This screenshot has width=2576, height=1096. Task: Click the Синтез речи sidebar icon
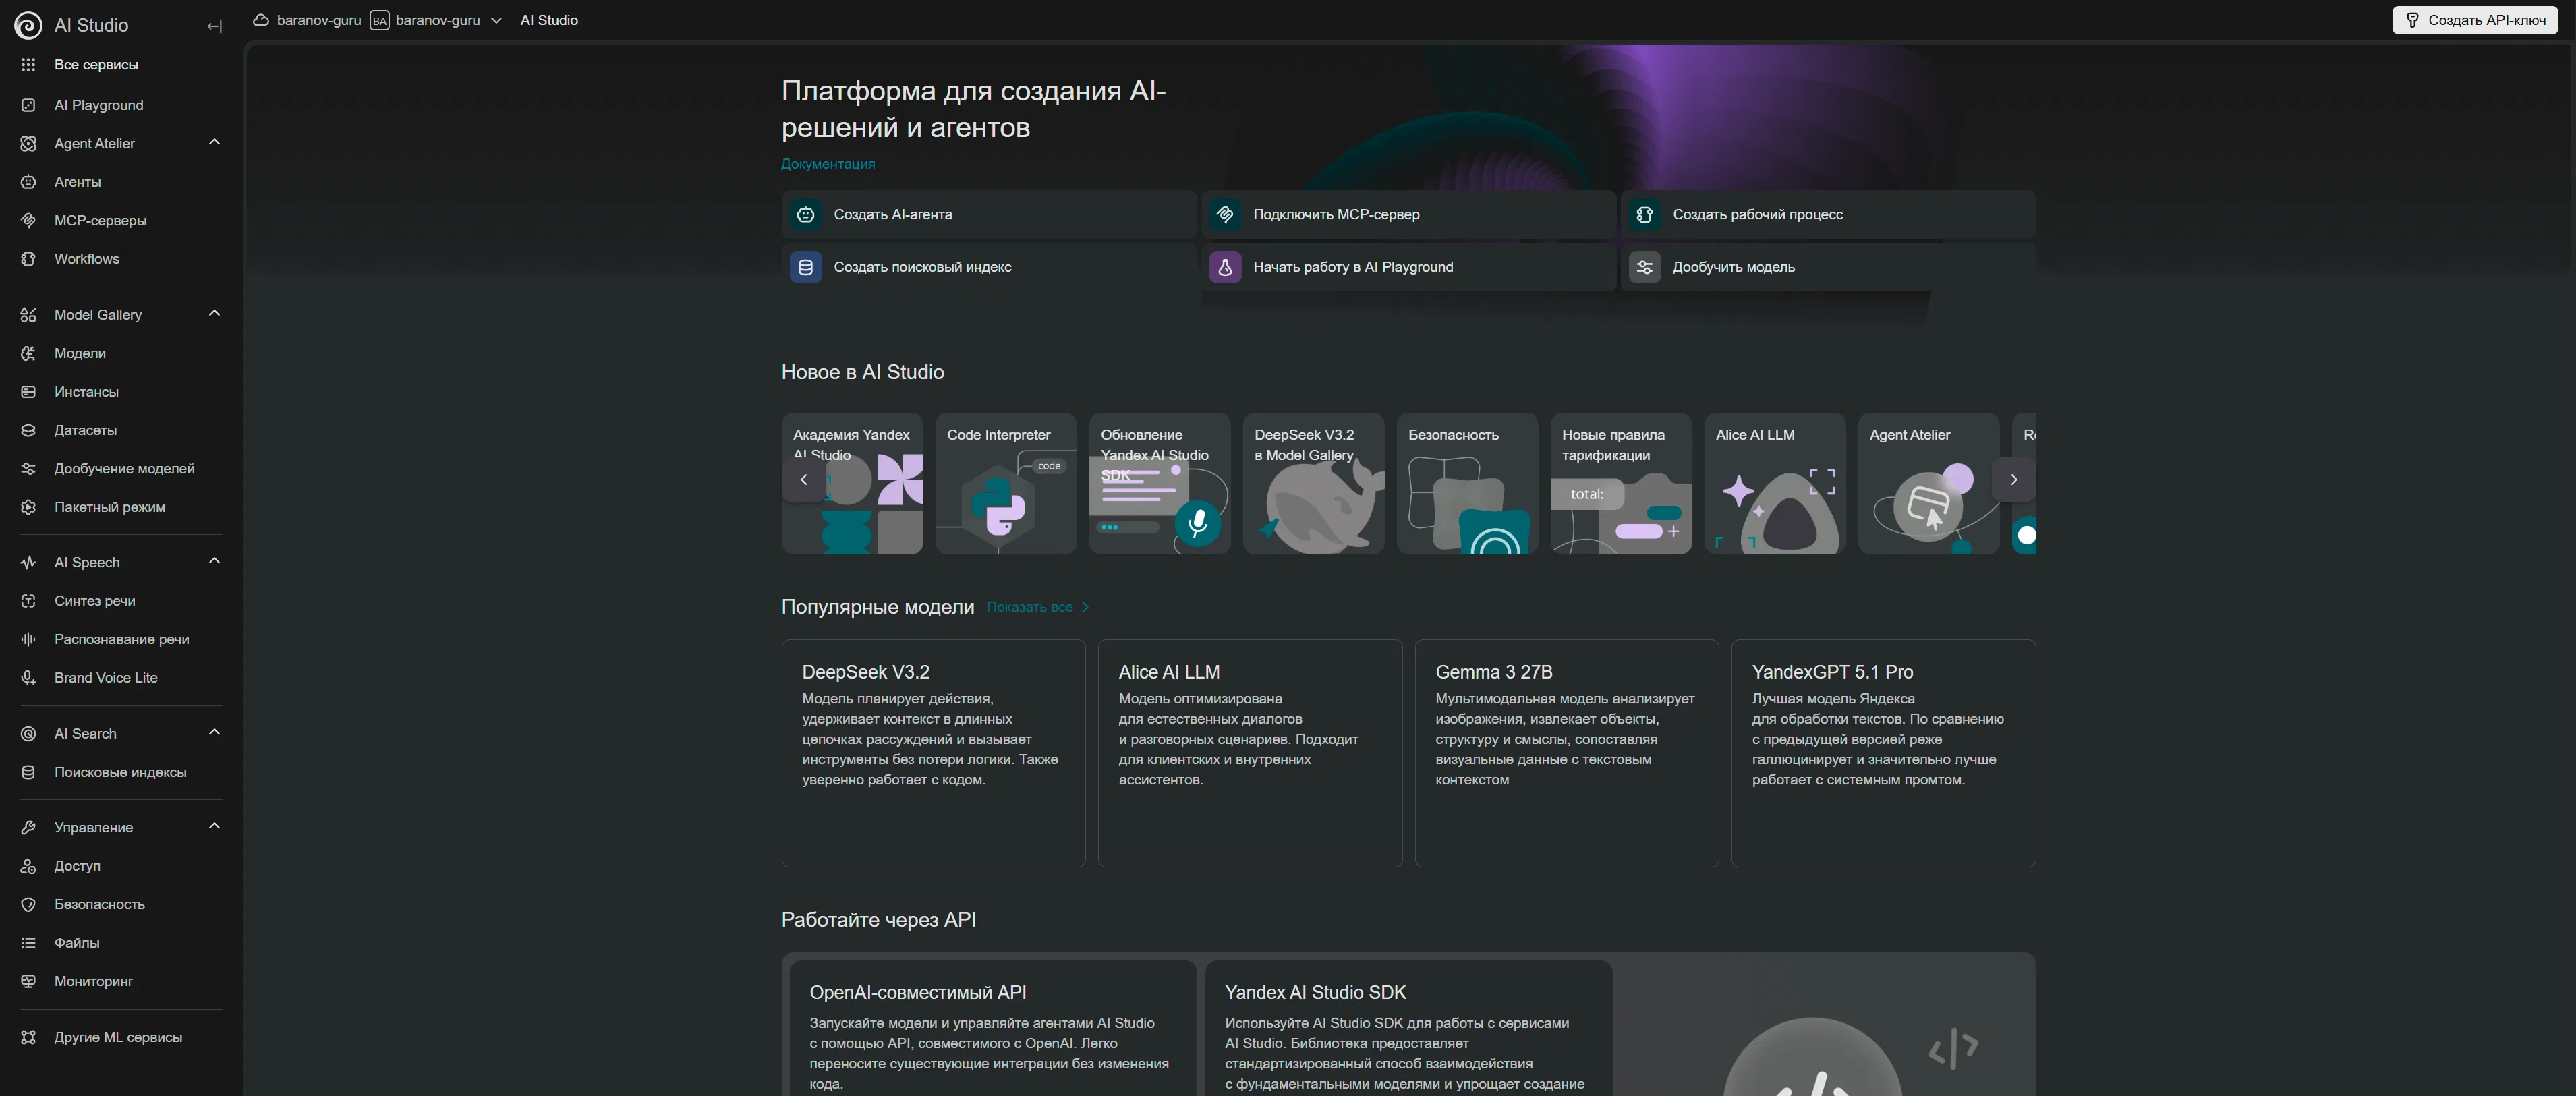(28, 601)
